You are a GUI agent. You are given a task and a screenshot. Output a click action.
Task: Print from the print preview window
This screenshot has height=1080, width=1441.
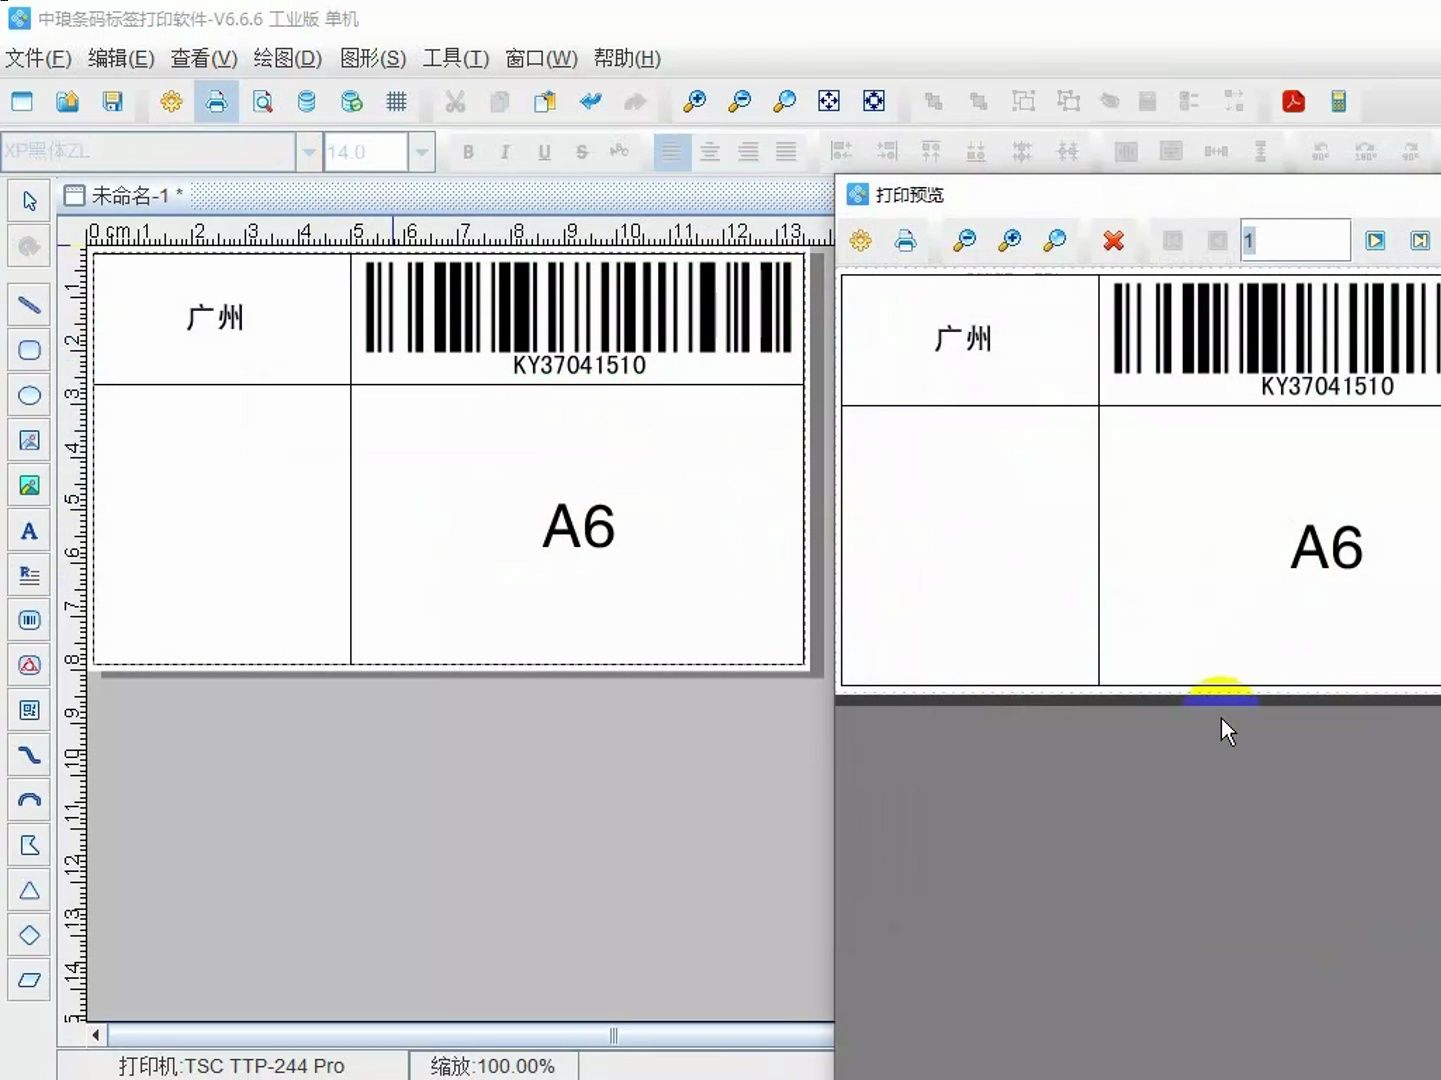(905, 240)
